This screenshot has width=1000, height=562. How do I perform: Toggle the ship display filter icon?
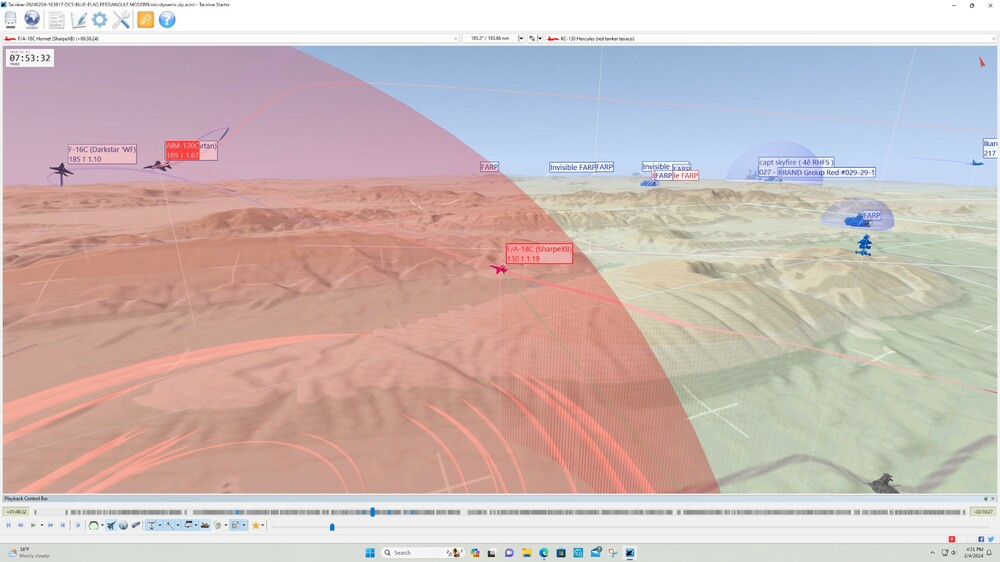pos(205,525)
